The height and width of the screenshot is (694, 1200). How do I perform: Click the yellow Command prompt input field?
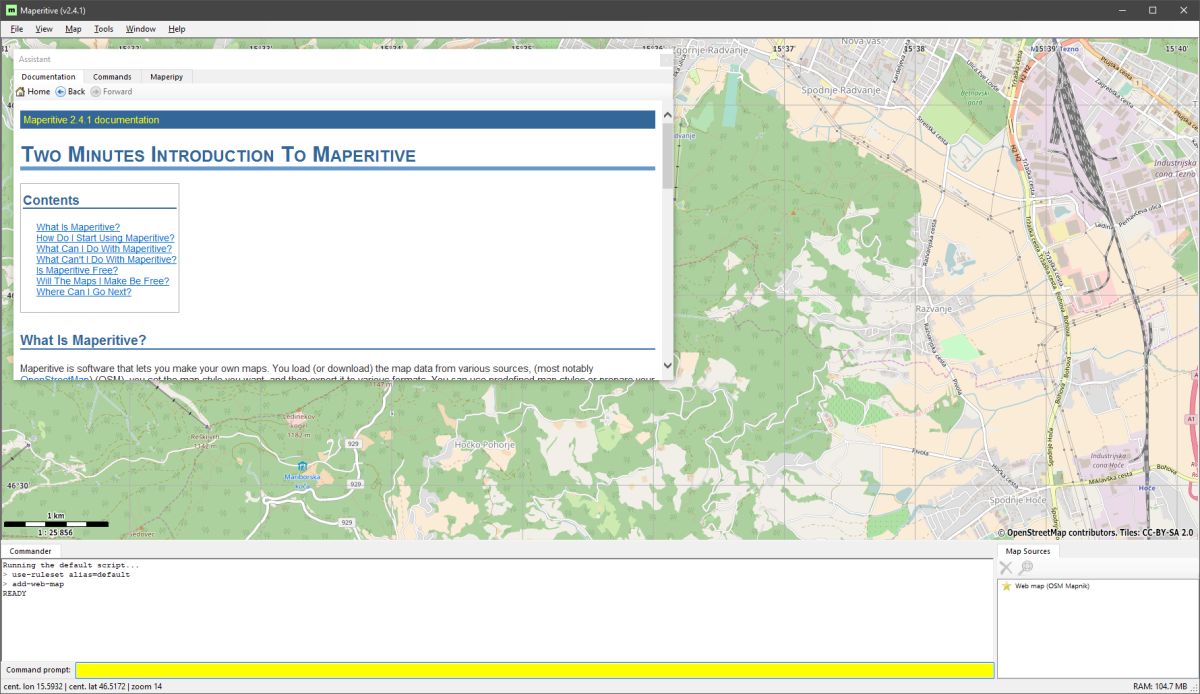[x=534, y=670]
